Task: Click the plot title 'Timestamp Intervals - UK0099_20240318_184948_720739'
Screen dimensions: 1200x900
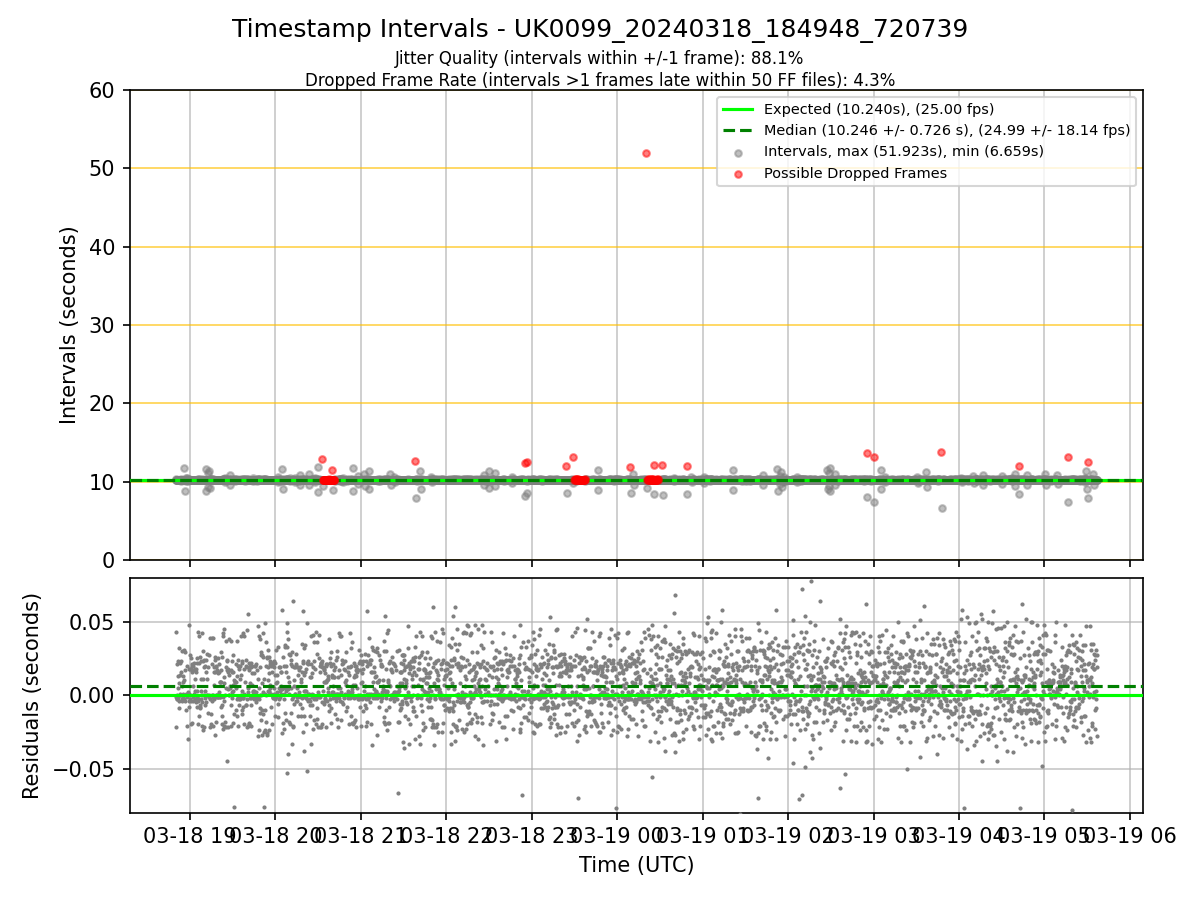Action: [600, 29]
